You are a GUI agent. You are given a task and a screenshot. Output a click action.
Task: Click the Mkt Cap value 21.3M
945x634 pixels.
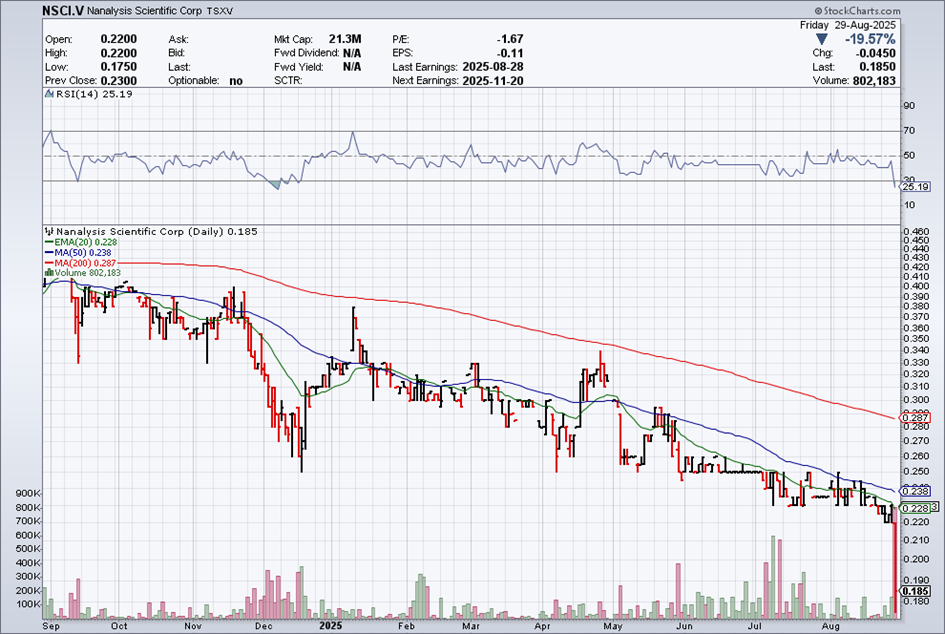pyautogui.click(x=345, y=39)
